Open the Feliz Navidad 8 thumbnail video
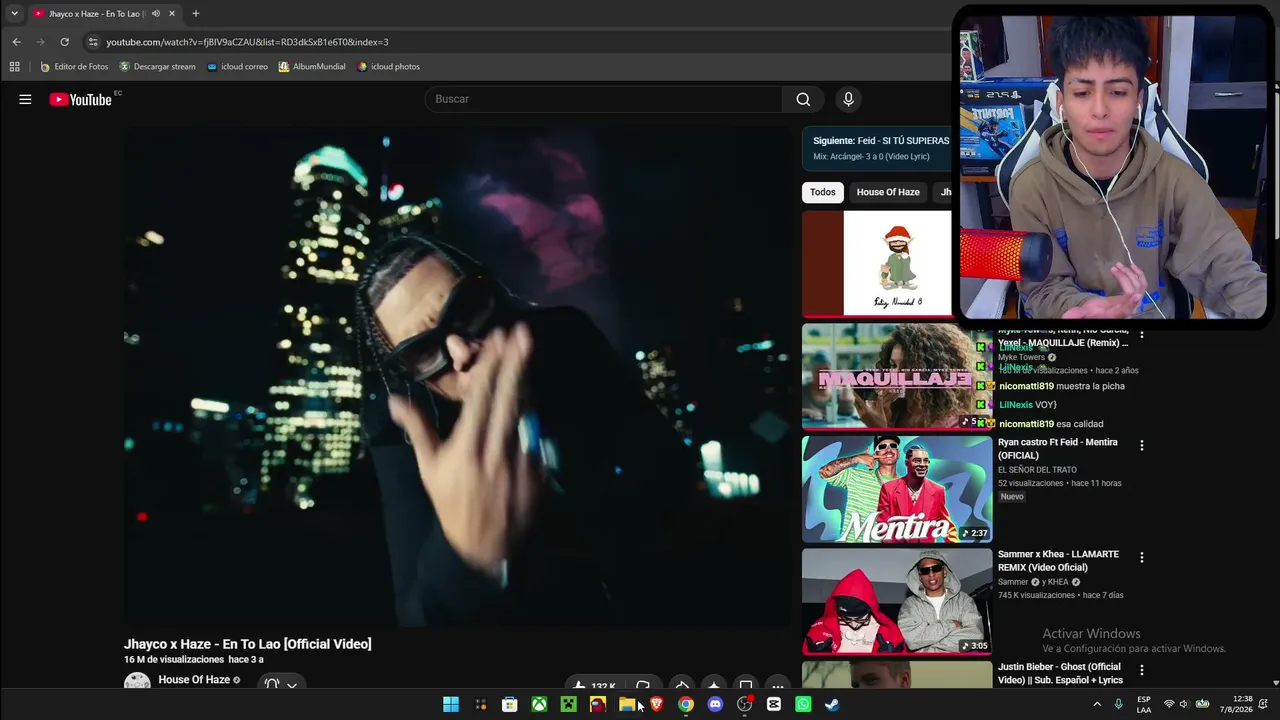The image size is (1280, 720). pyautogui.click(x=877, y=263)
